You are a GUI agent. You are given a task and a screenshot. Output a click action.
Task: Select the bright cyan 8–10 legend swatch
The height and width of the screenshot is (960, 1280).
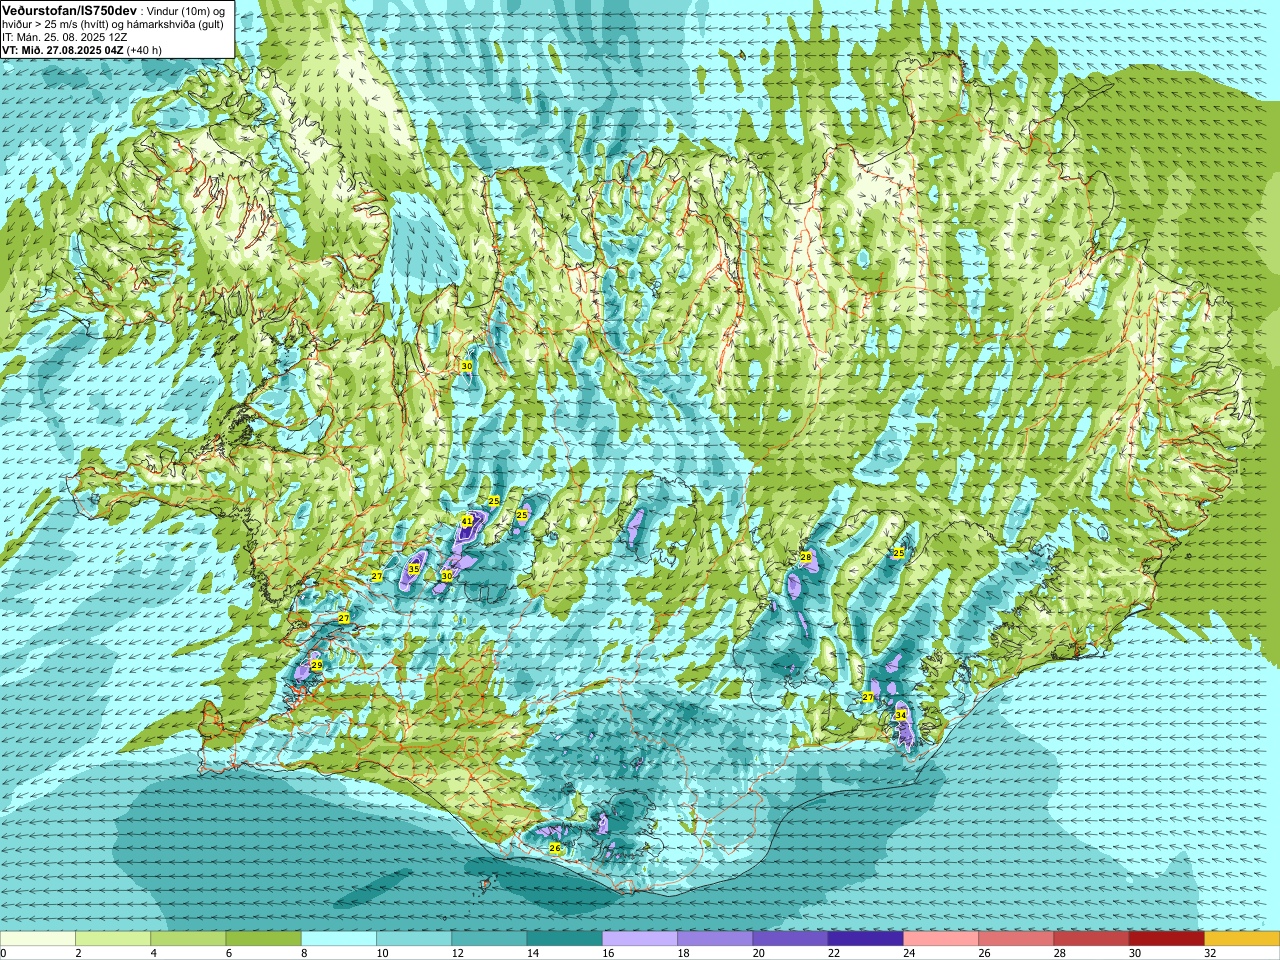tap(339, 939)
